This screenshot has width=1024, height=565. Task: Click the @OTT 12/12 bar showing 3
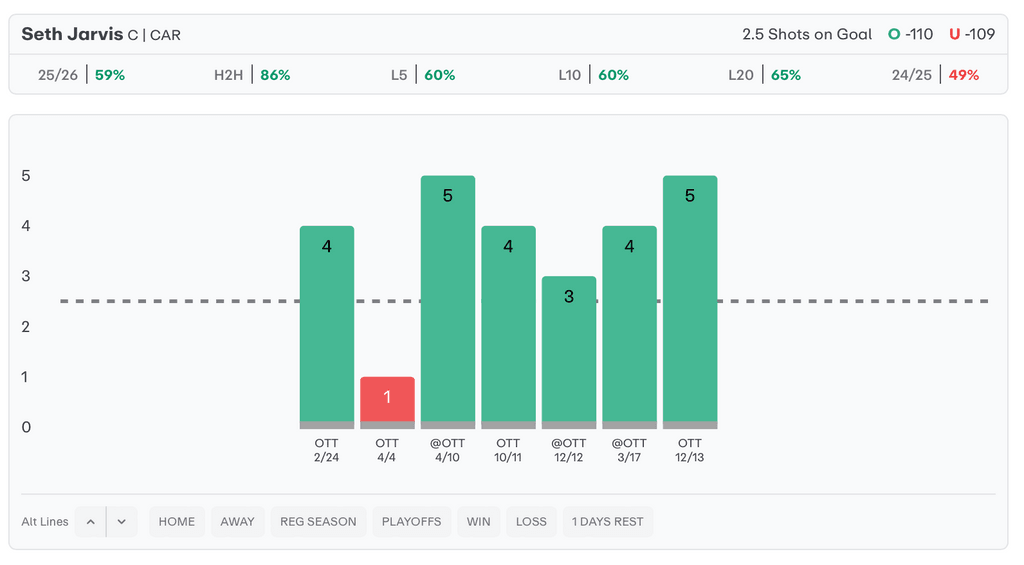pyautogui.click(x=569, y=352)
